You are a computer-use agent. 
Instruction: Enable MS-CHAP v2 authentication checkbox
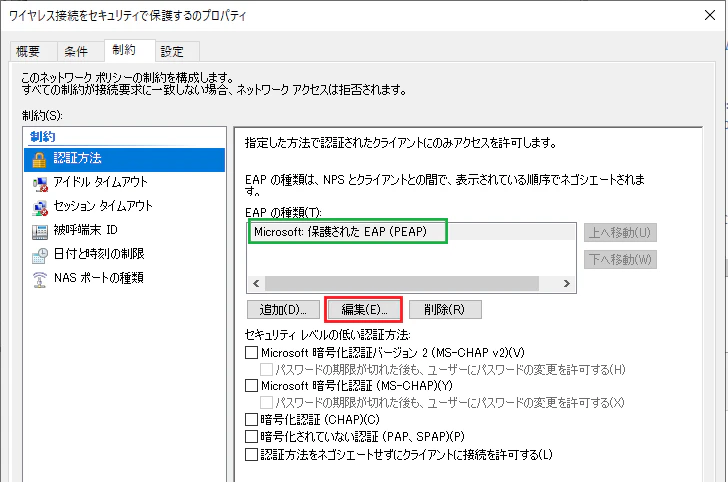point(251,352)
